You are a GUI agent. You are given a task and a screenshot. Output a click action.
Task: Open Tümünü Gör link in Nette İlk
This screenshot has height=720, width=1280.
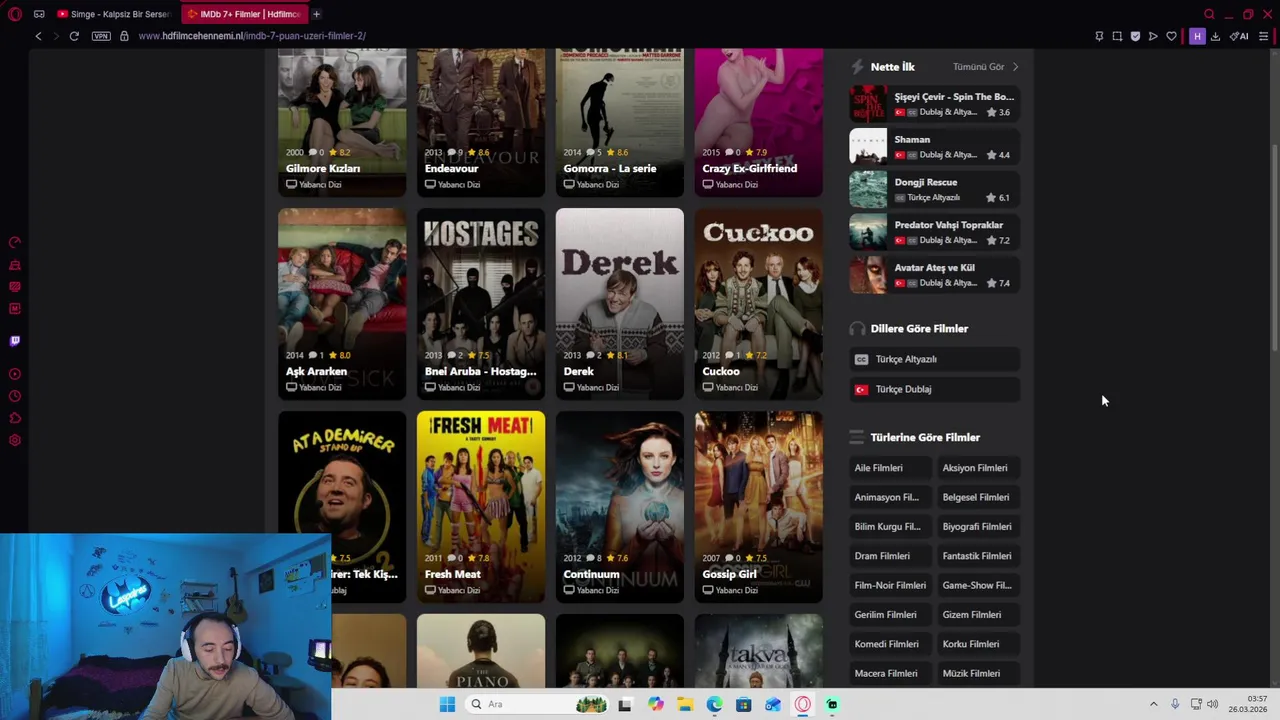[978, 67]
